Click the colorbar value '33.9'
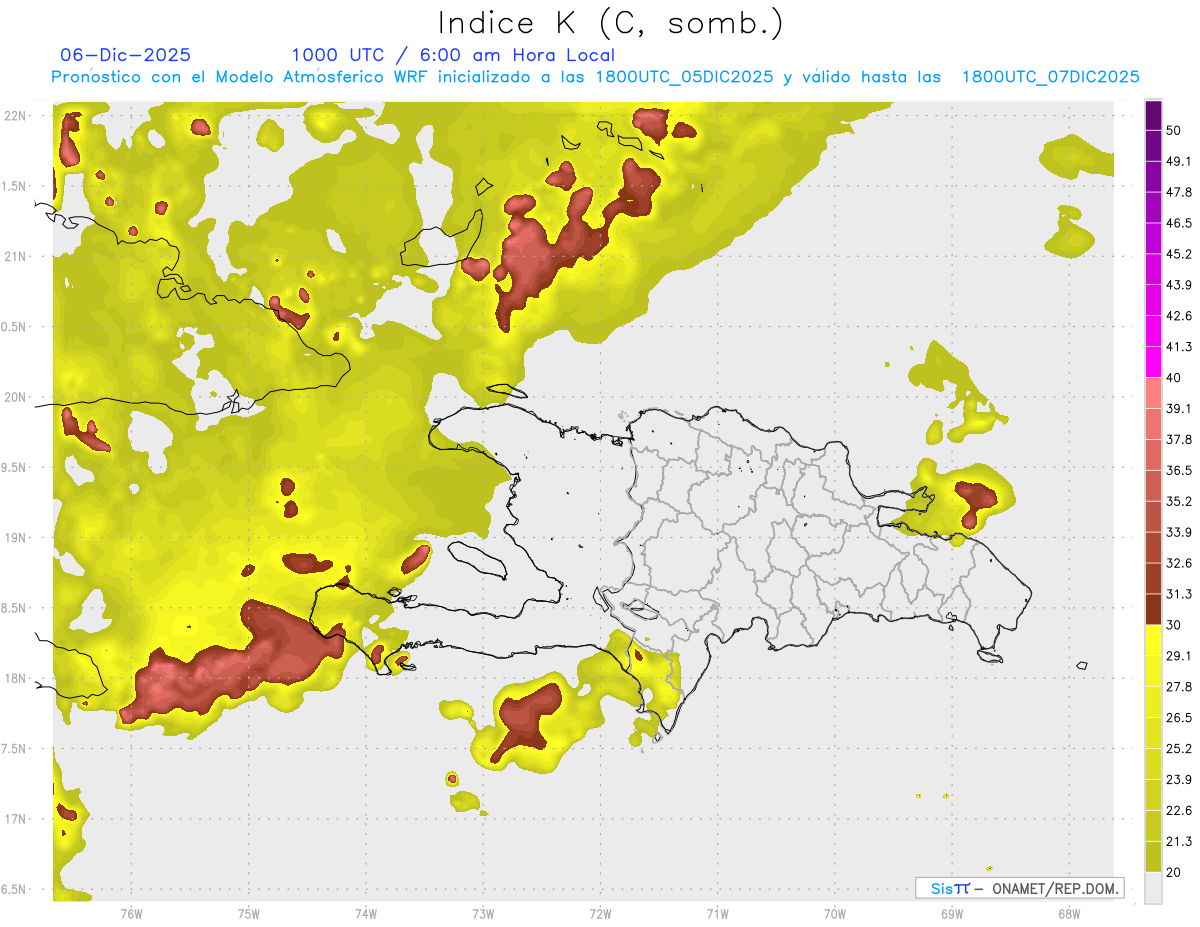This screenshot has height=927, width=1200. point(1179,532)
